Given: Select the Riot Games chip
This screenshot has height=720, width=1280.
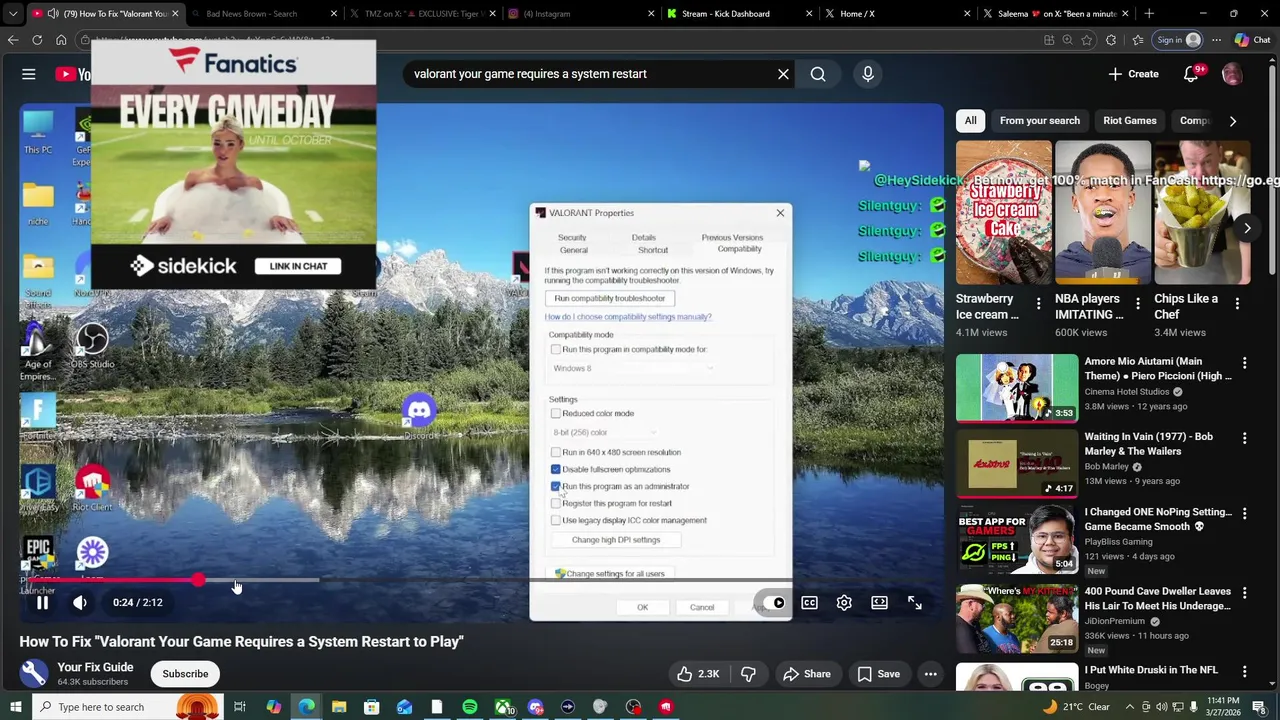Looking at the screenshot, I should coord(1130,121).
